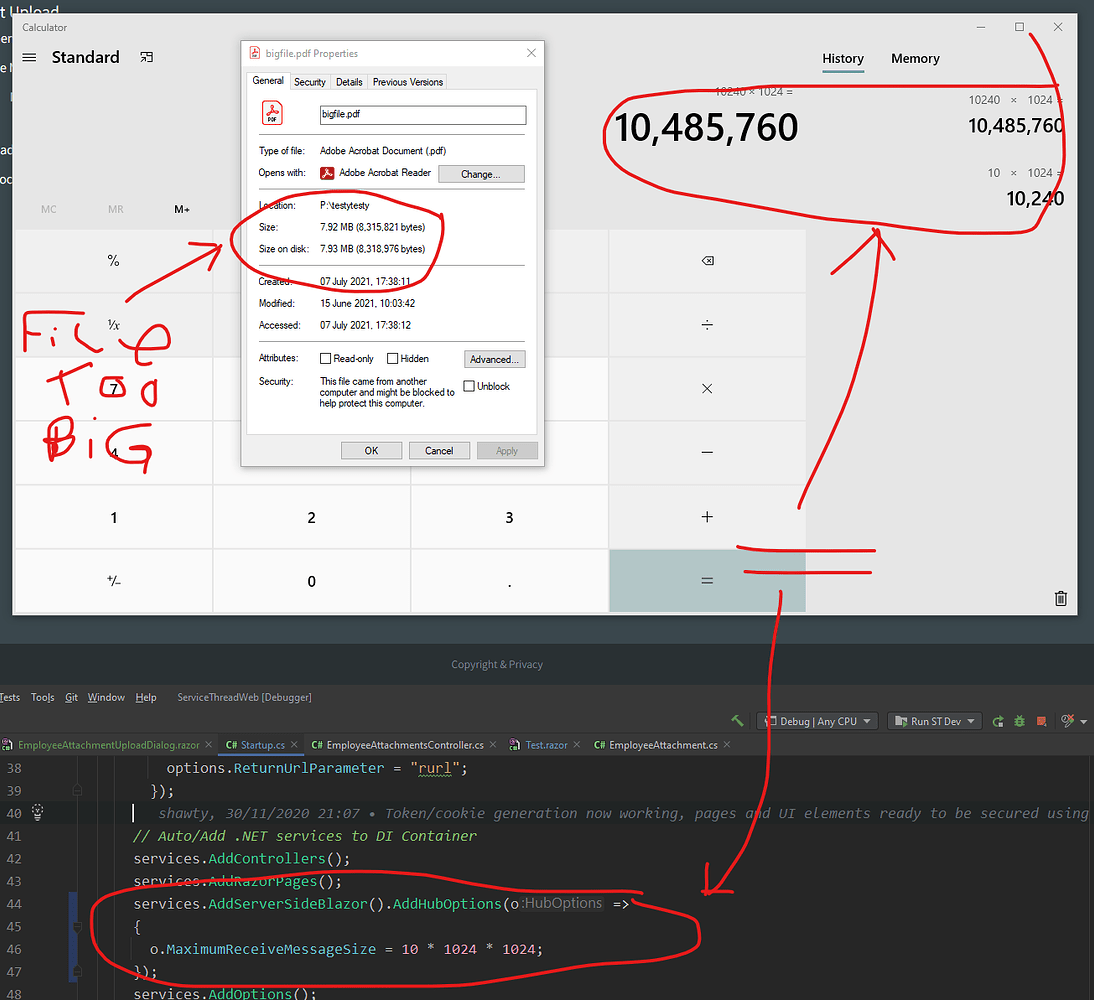Image resolution: width=1094 pixels, height=1000 pixels.
Task: Open the profiler icon right of the bug
Action: click(x=1041, y=721)
